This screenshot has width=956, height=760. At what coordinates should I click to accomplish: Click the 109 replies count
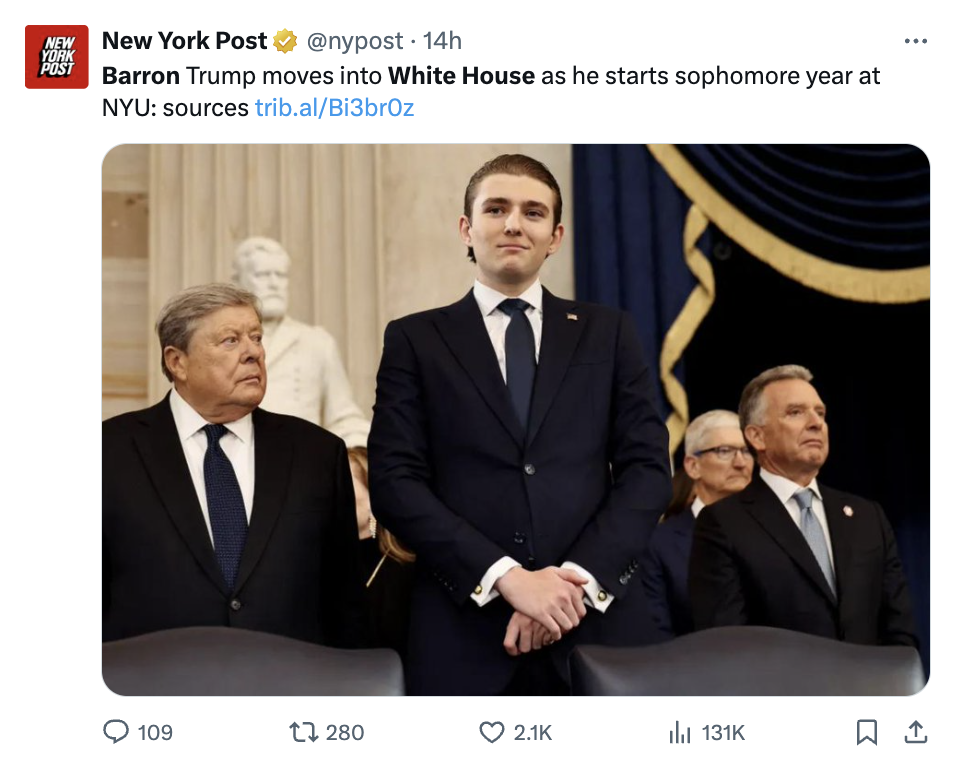coord(155,733)
